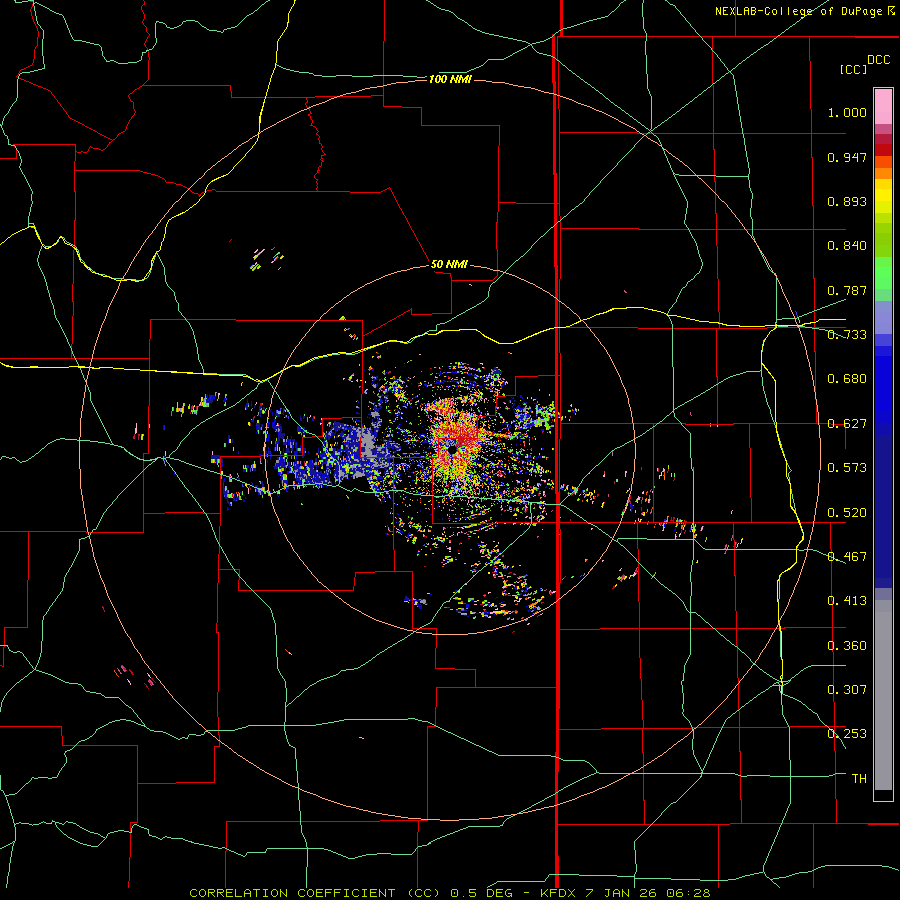Pick the gray segment of the color bar
Image resolution: width=900 pixels, height=900 pixels.
883,695
